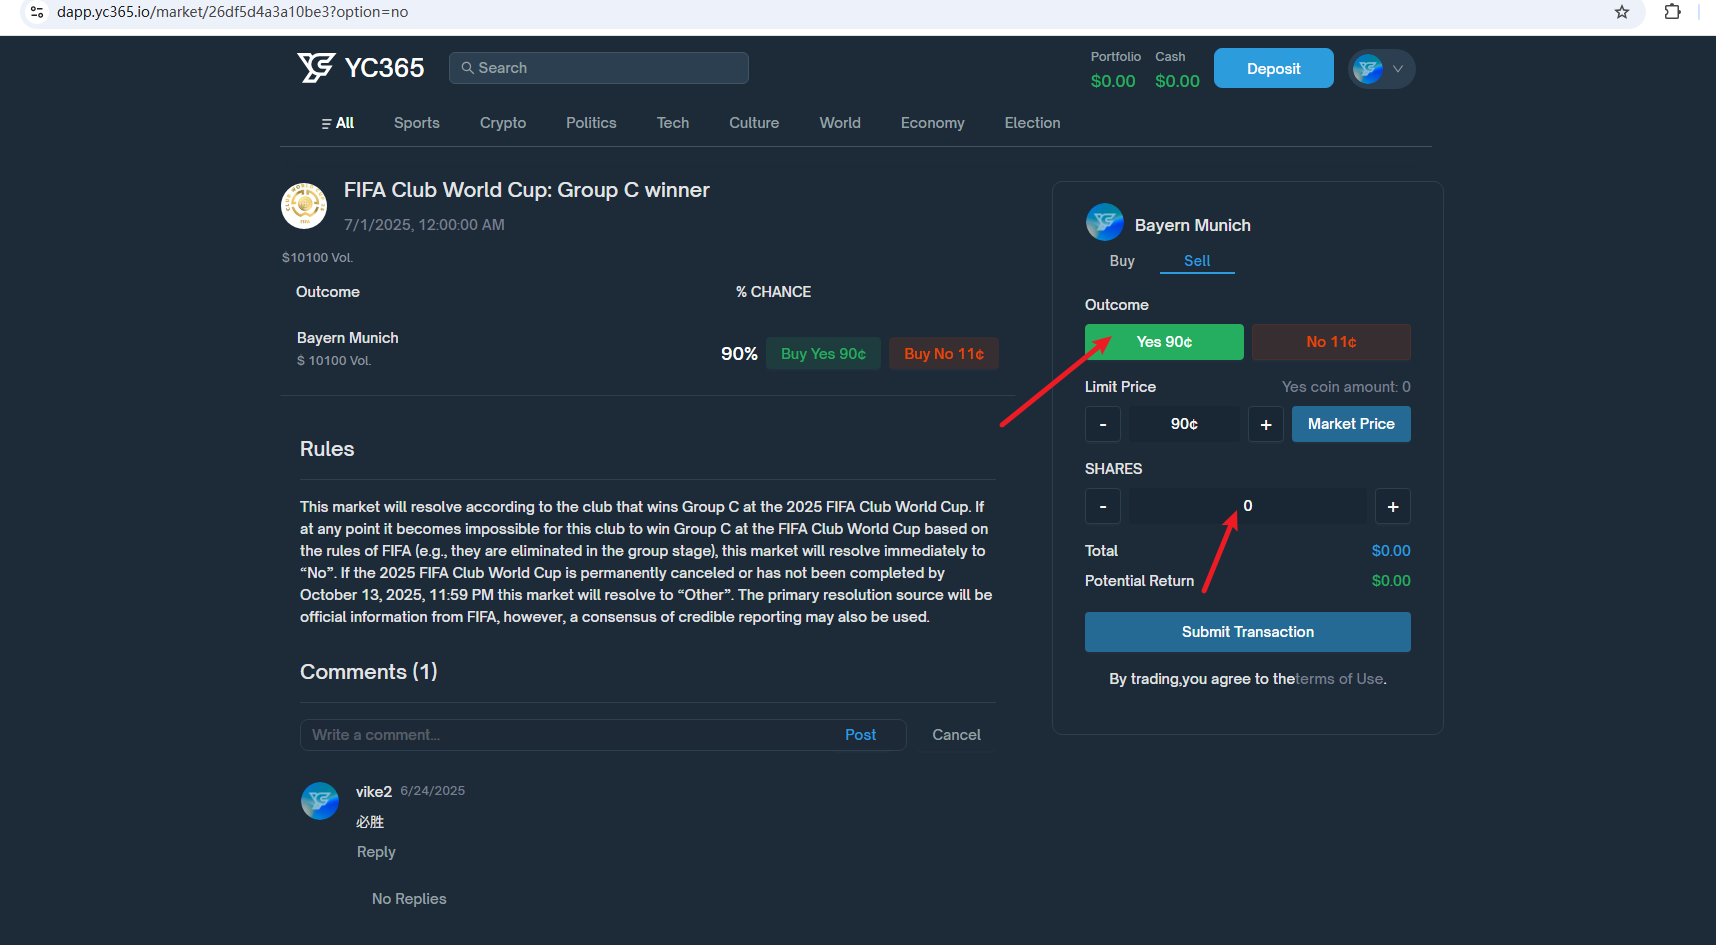Open the browser extensions puzzle icon
Viewport: 1716px width, 945px height.
(1672, 12)
